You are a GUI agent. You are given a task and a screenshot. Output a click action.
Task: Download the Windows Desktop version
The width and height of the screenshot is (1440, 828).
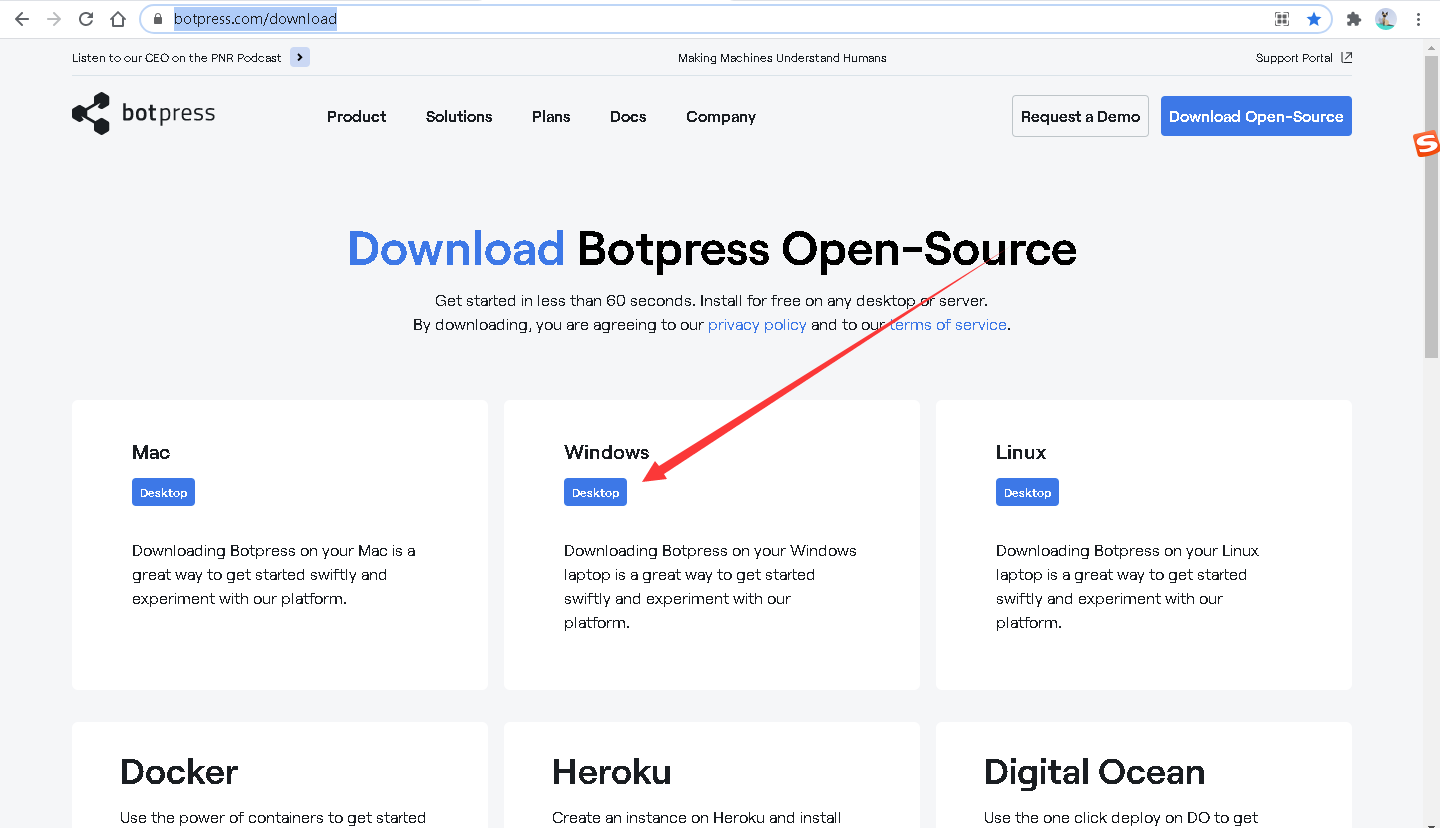595,491
